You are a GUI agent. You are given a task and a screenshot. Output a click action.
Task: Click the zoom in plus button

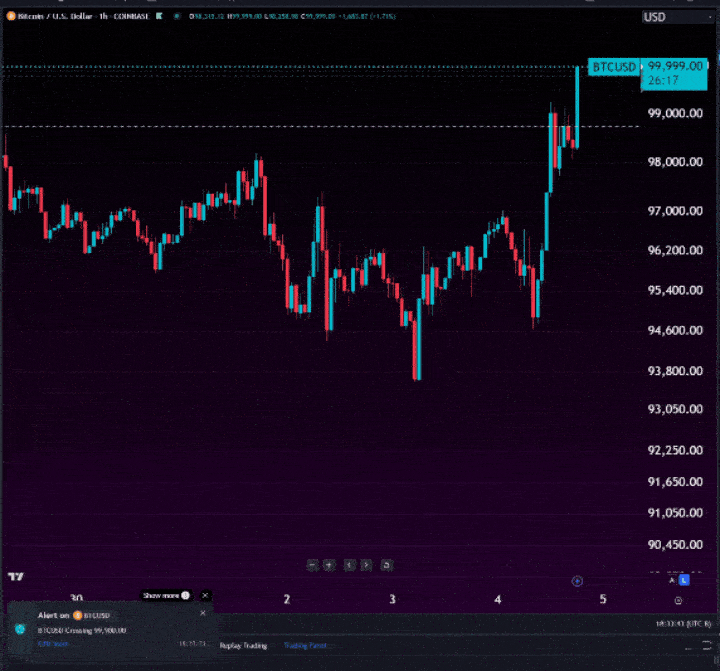(328, 565)
